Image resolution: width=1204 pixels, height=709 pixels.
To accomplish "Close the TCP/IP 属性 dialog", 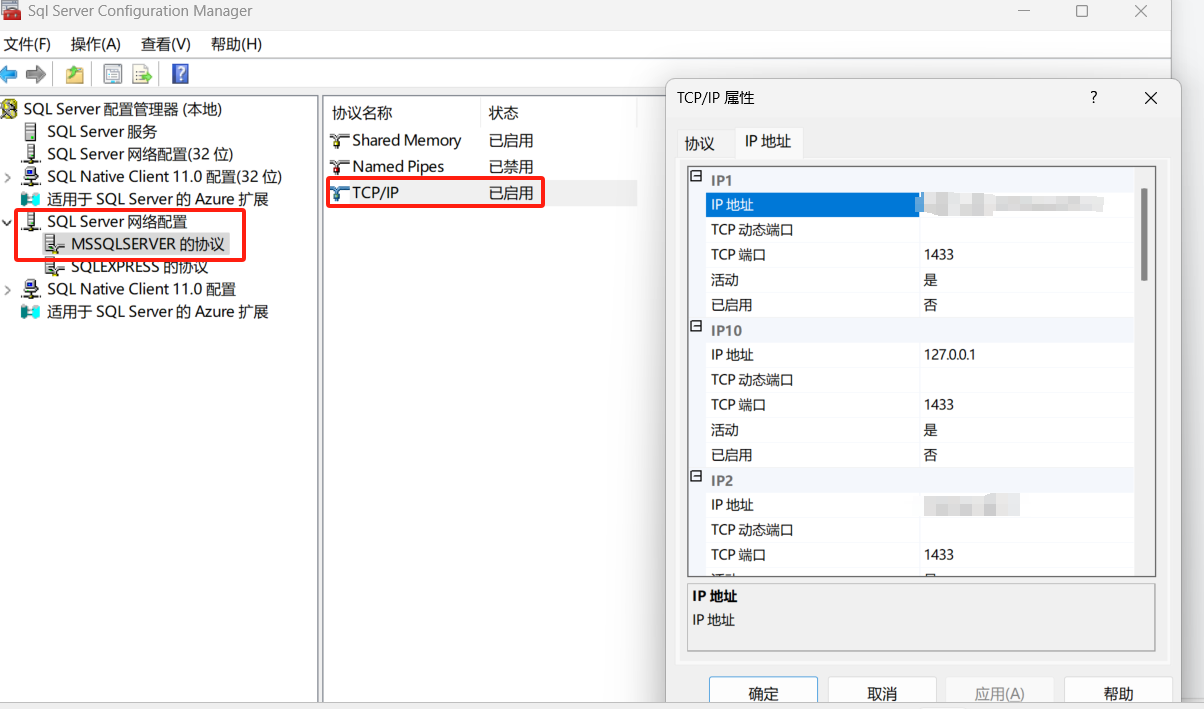I will tap(1151, 98).
